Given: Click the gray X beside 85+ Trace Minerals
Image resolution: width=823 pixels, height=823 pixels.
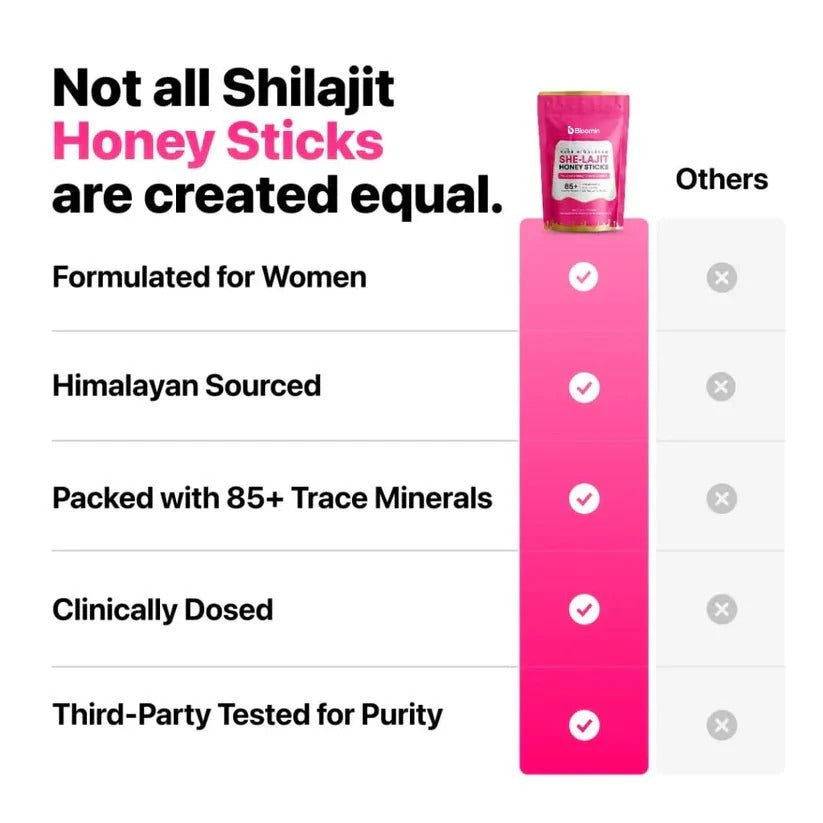Looking at the screenshot, I should tap(721, 498).
